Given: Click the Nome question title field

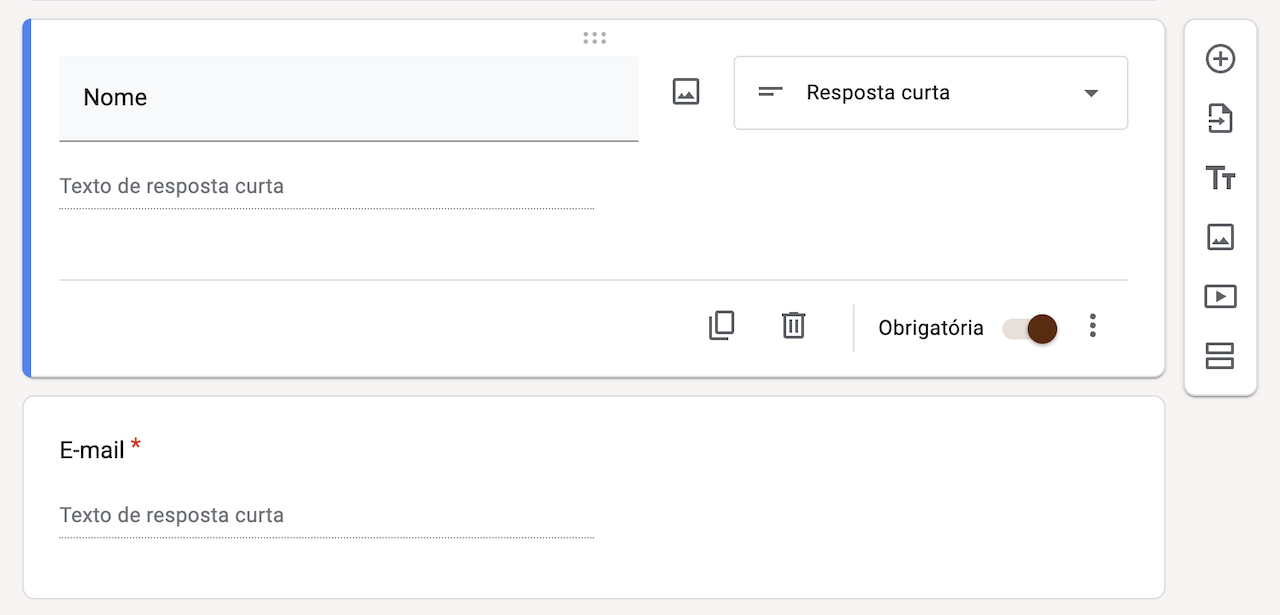Looking at the screenshot, I should click(x=348, y=98).
